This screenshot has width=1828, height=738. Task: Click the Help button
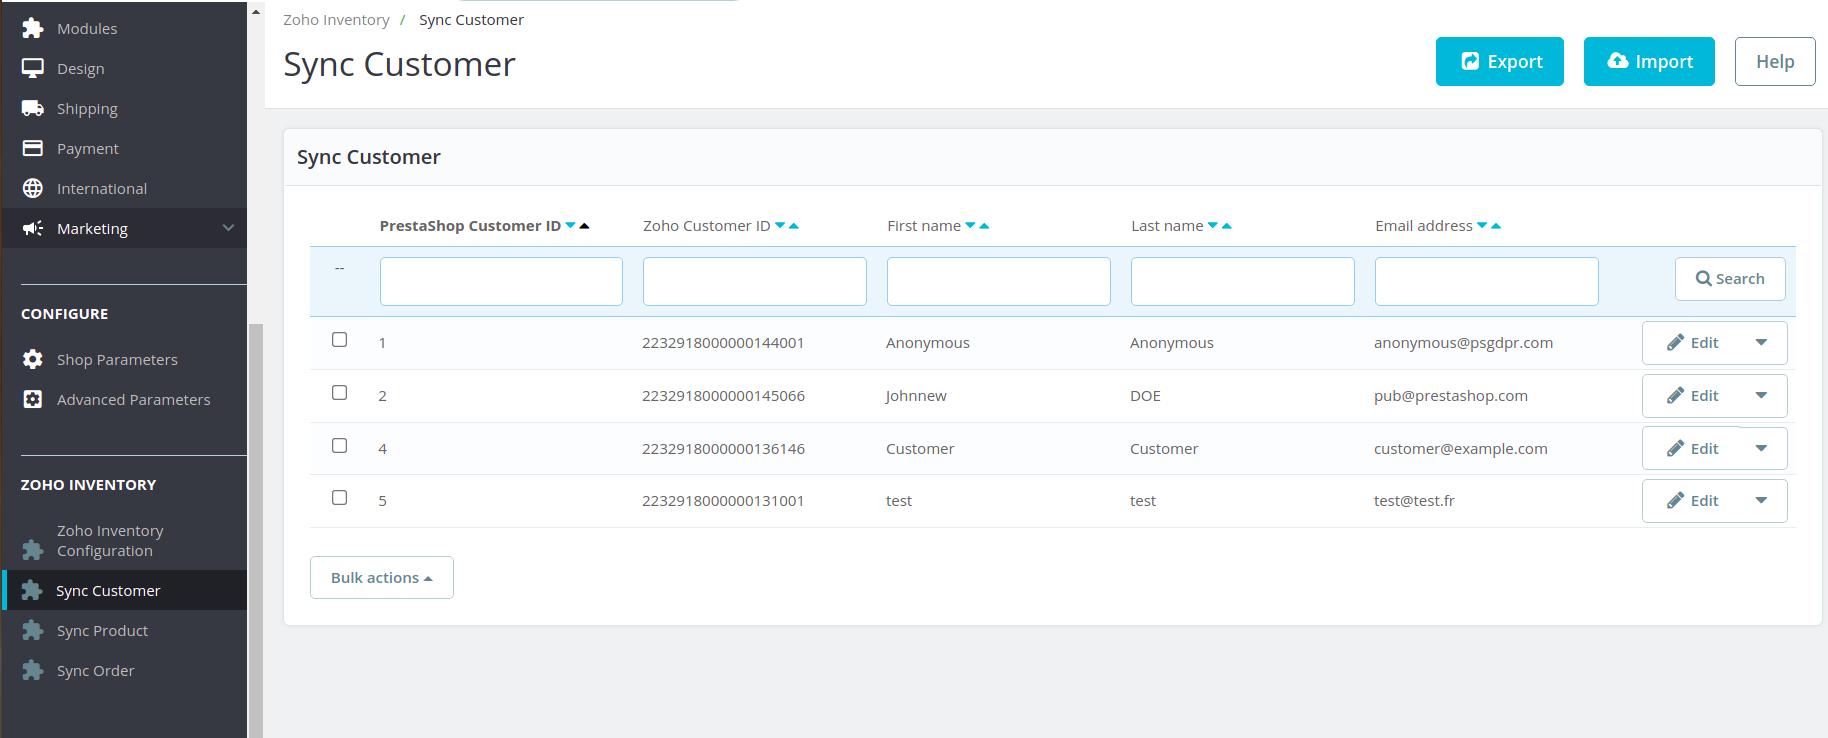(1775, 62)
